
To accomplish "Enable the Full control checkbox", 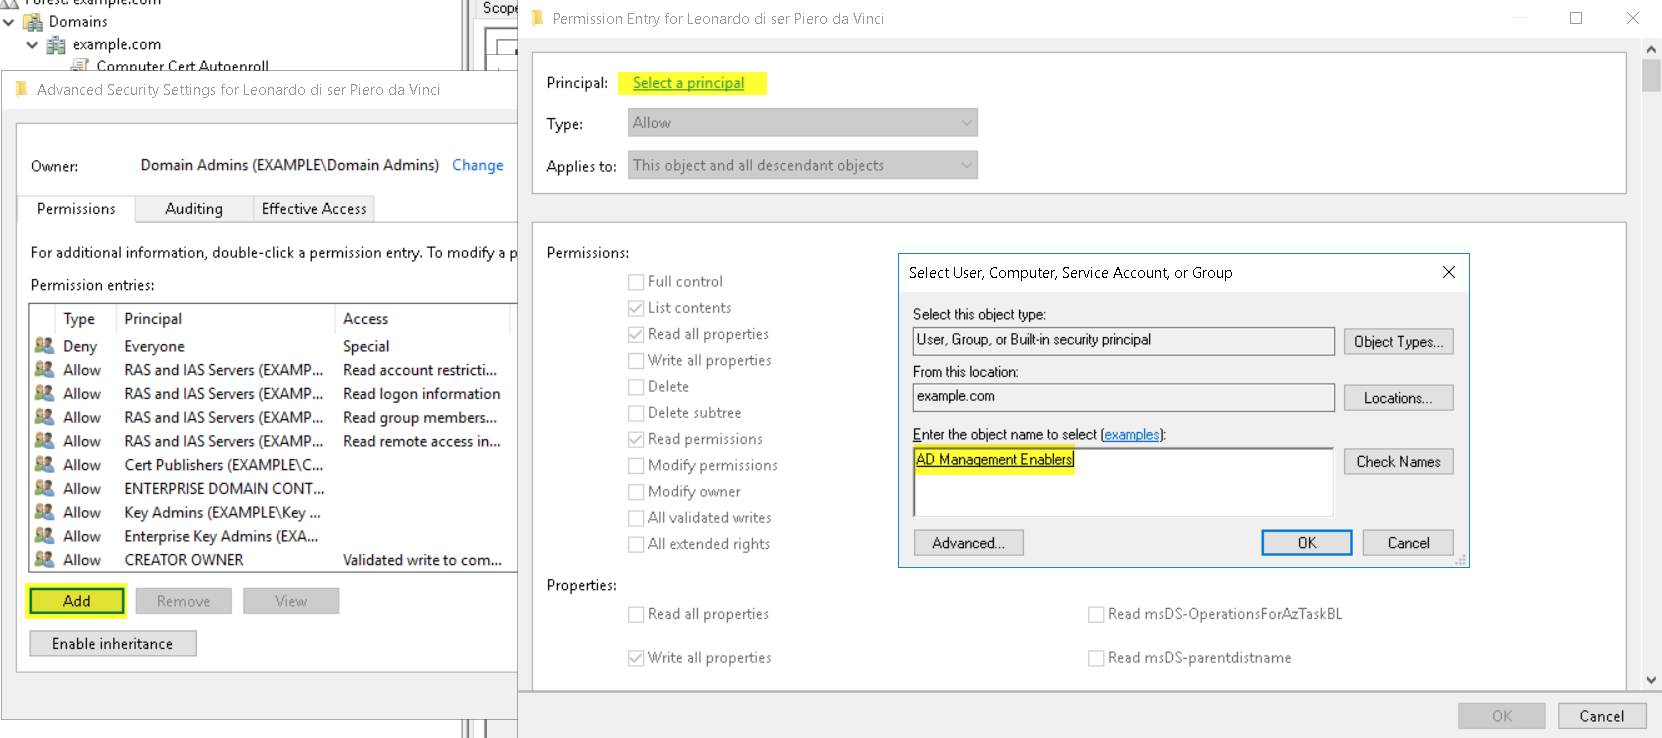I will 636,282.
